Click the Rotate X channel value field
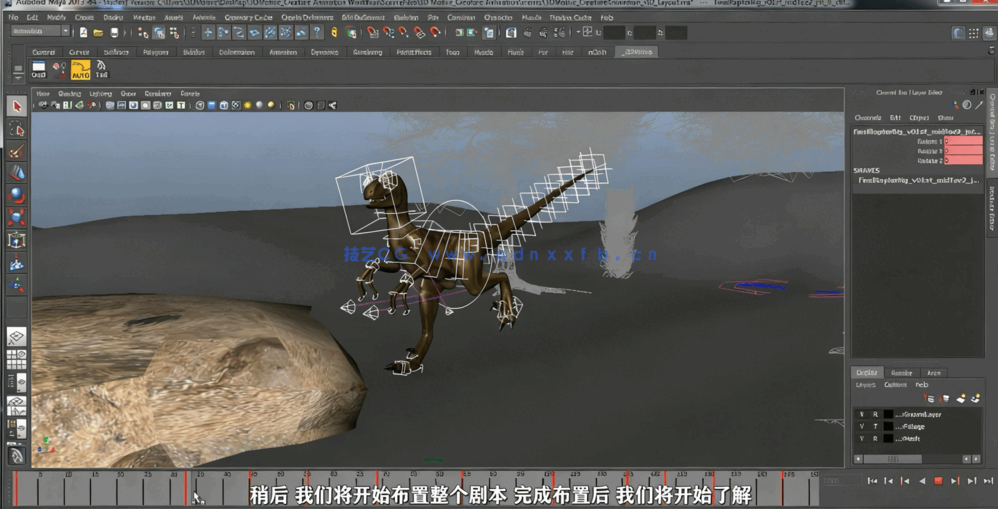Screen dimensions: 998x509 click(x=963, y=142)
